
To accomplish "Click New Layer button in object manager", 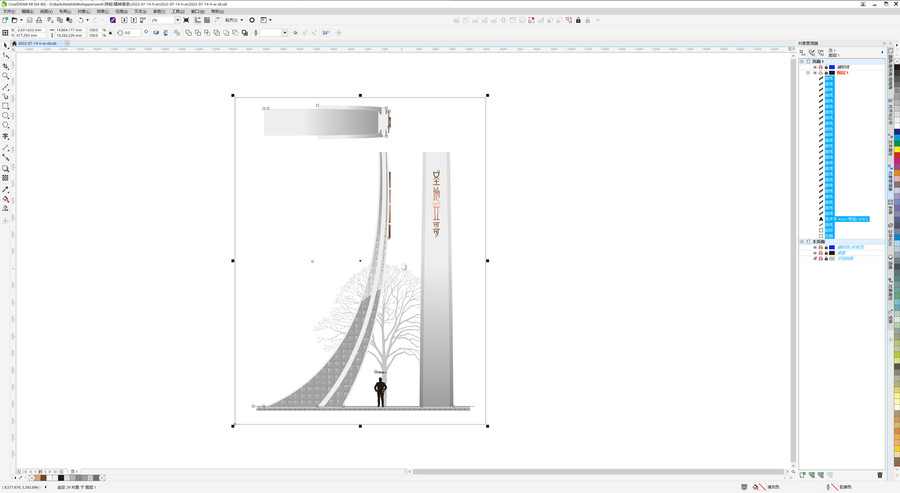I will coord(802,475).
